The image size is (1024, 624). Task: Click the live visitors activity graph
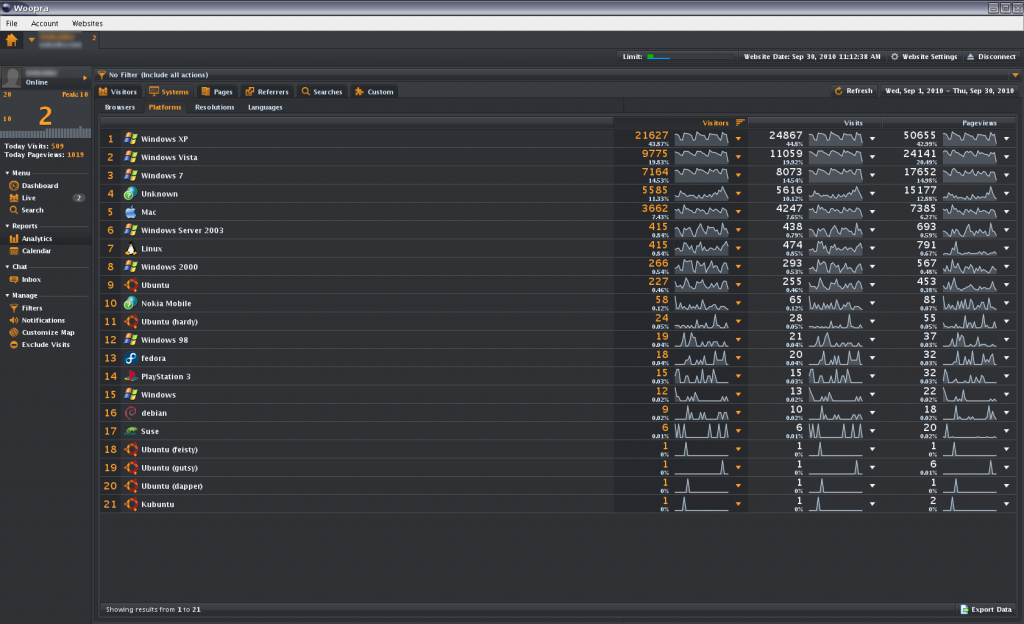46,132
